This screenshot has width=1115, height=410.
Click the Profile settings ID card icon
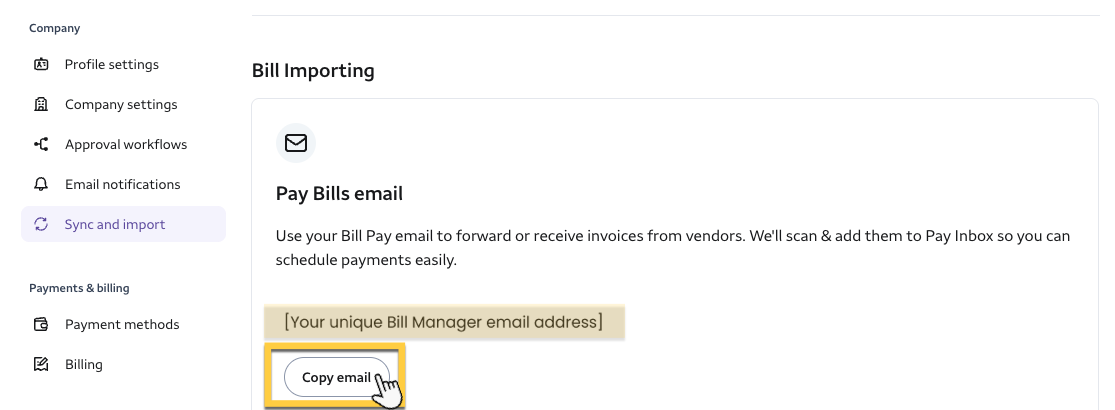coord(41,65)
